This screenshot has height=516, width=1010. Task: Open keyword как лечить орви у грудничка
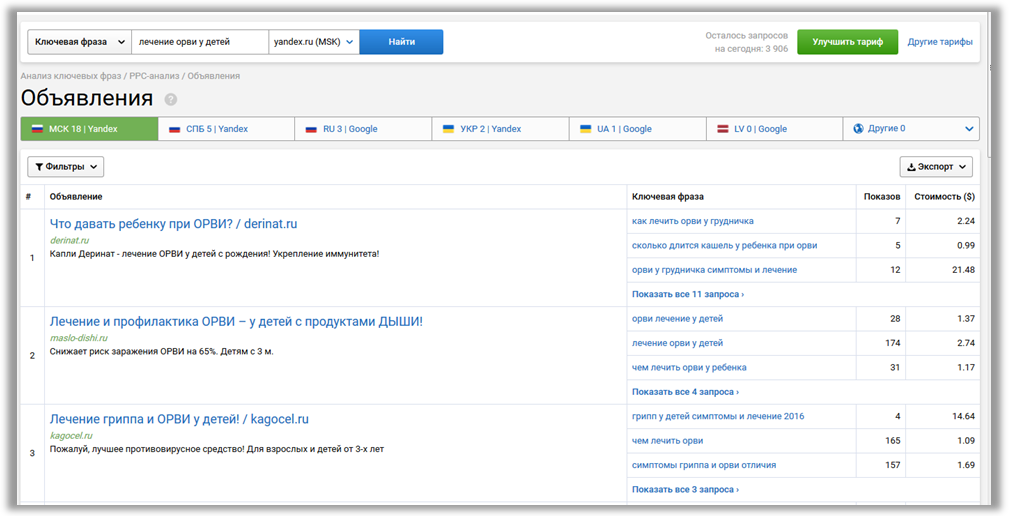[x=692, y=221]
